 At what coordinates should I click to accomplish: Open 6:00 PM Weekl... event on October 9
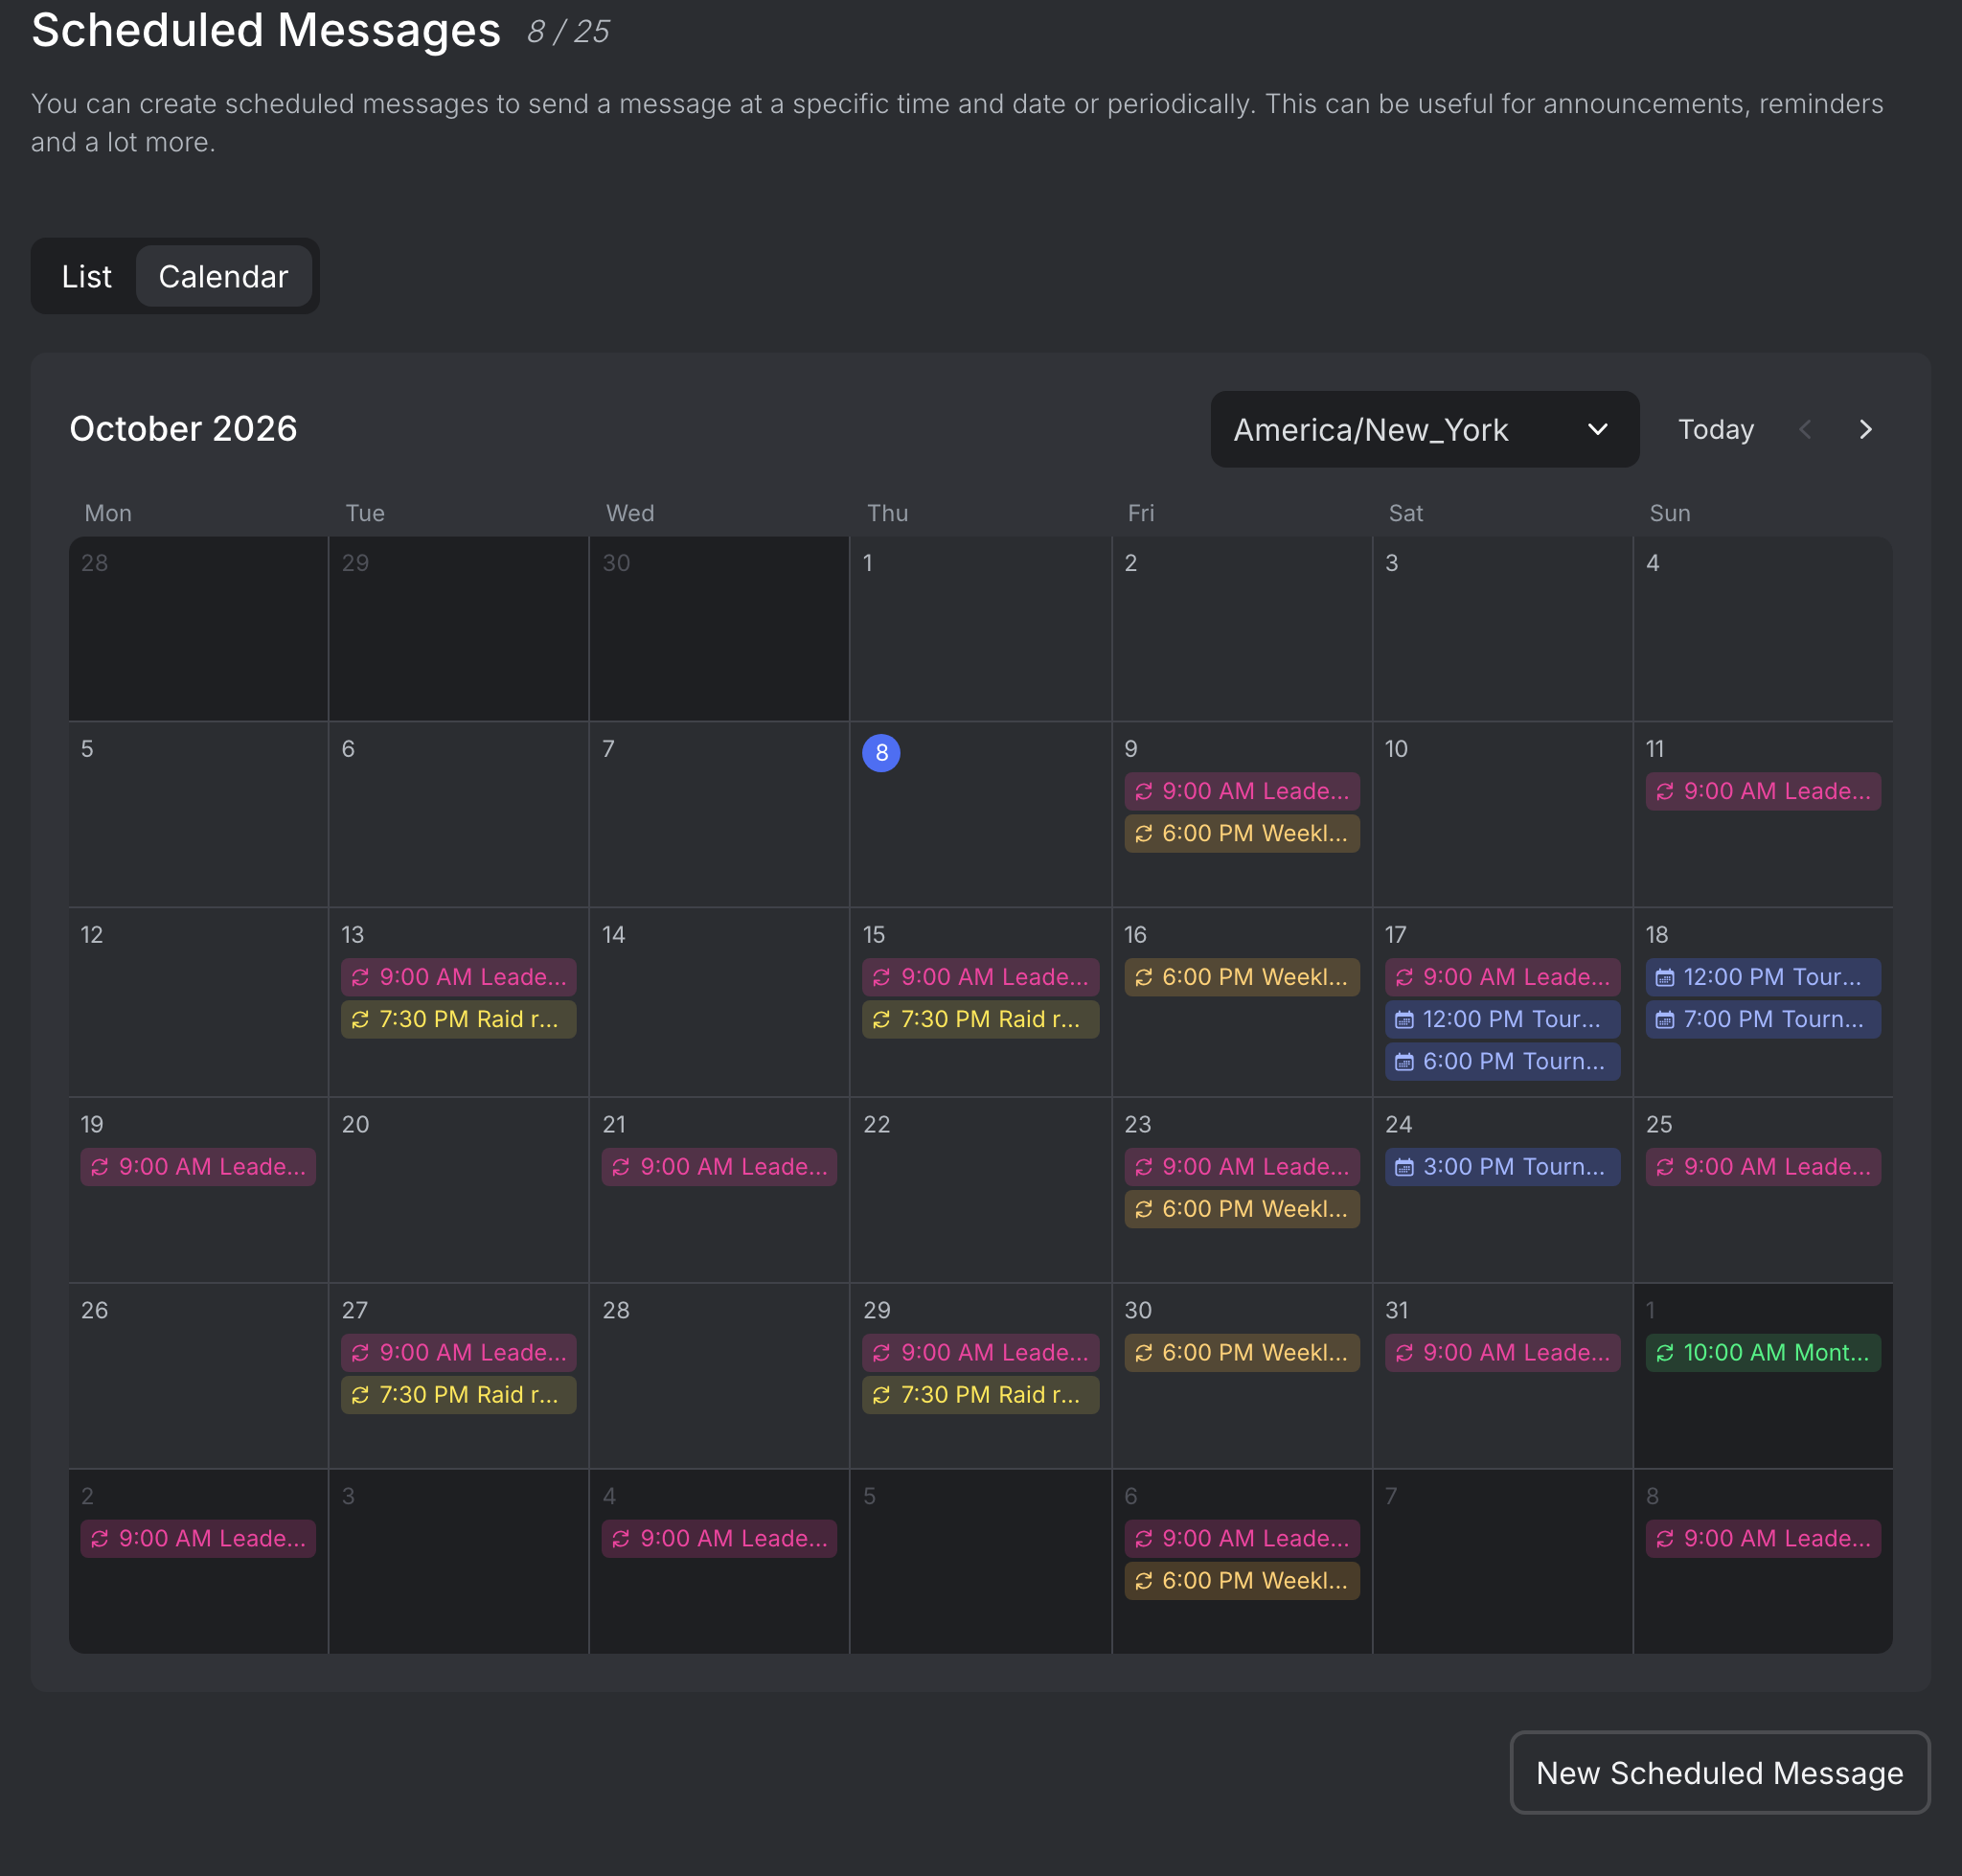(x=1241, y=833)
